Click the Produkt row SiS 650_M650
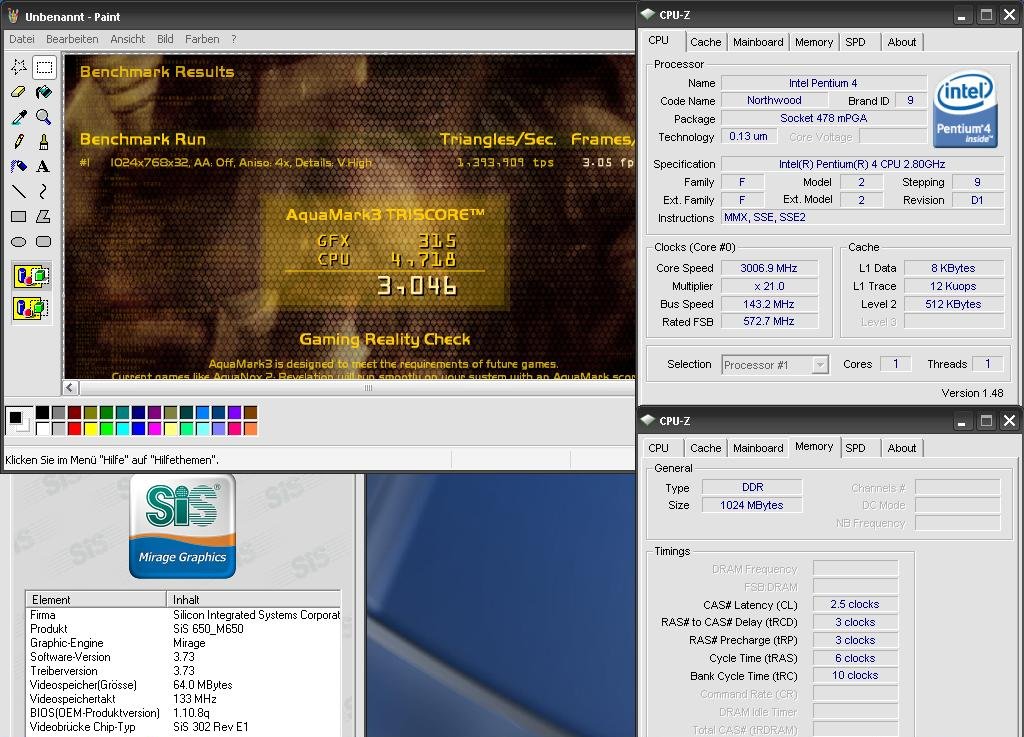This screenshot has width=1024, height=737. pos(183,629)
